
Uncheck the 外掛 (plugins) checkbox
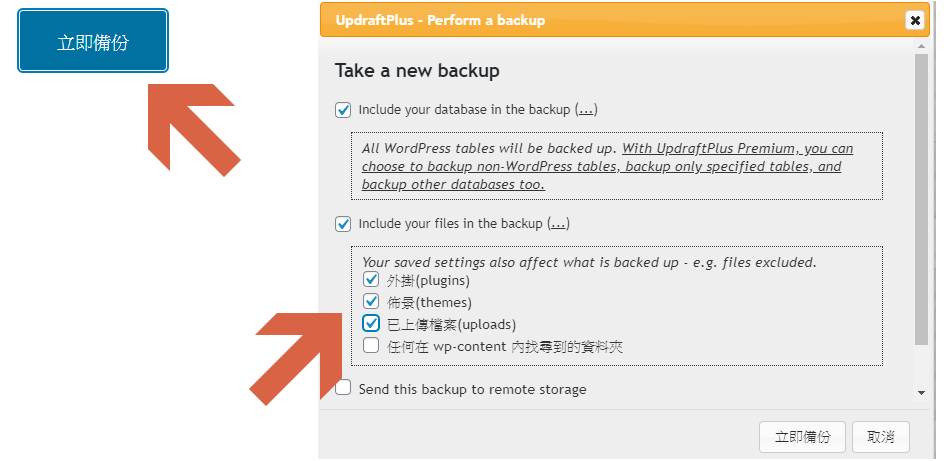pyautogui.click(x=371, y=280)
